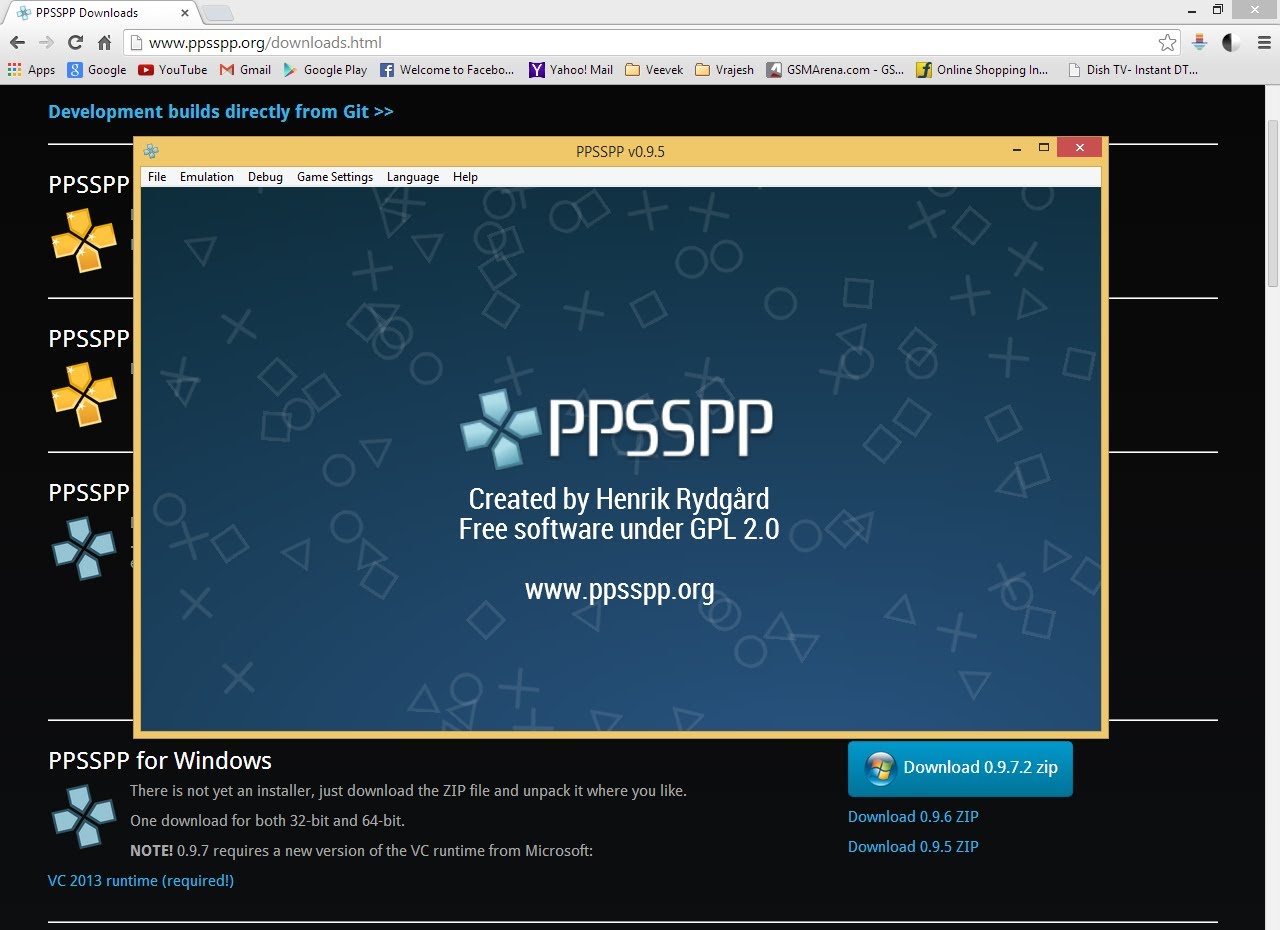Open the Dish TV bookmark

point(1133,70)
